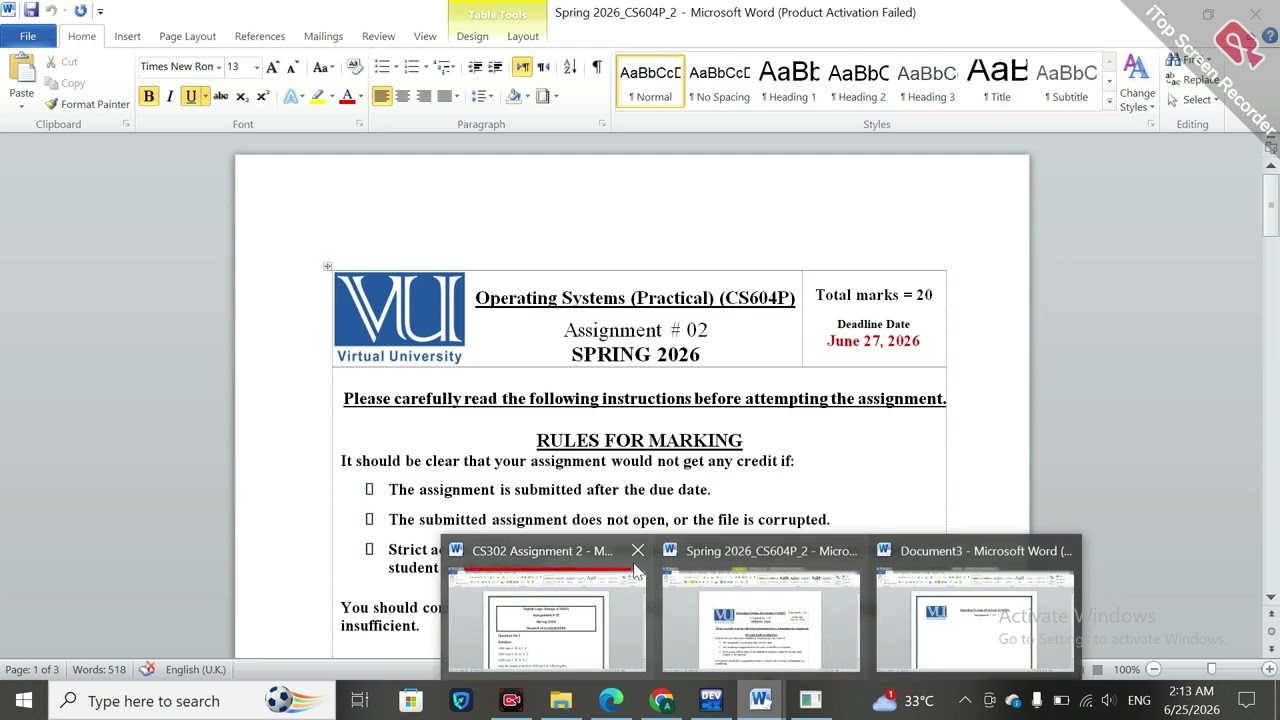Open Microsoft Edge from the taskbar
The height and width of the screenshot is (720, 1280).
(611, 700)
